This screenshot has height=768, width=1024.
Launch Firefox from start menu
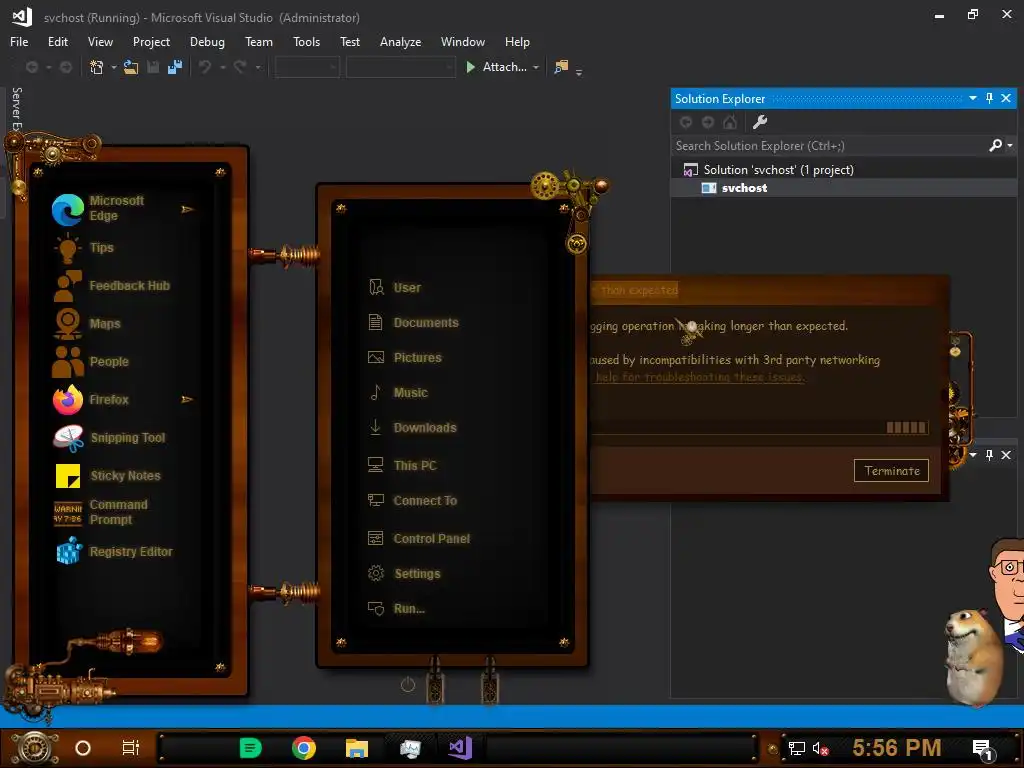coord(90,399)
